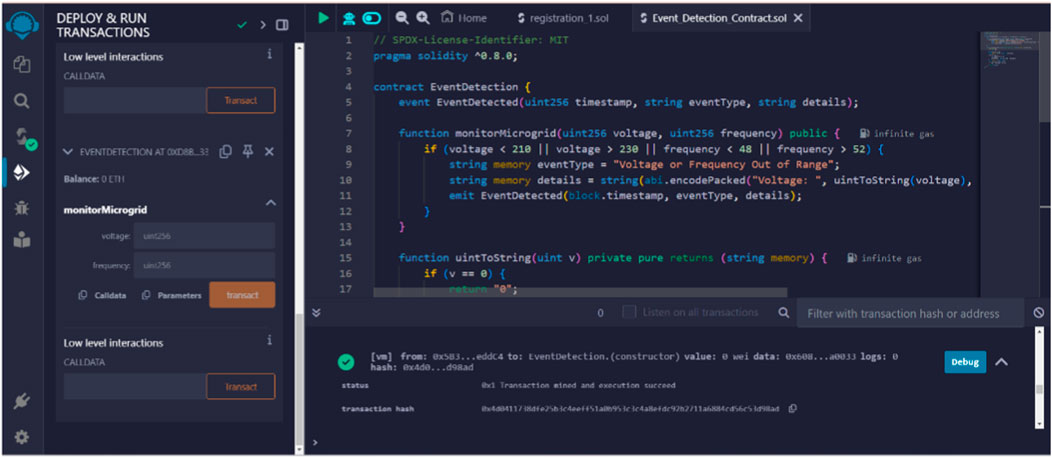
Task: Click the green success status icon
Action: coord(346,363)
